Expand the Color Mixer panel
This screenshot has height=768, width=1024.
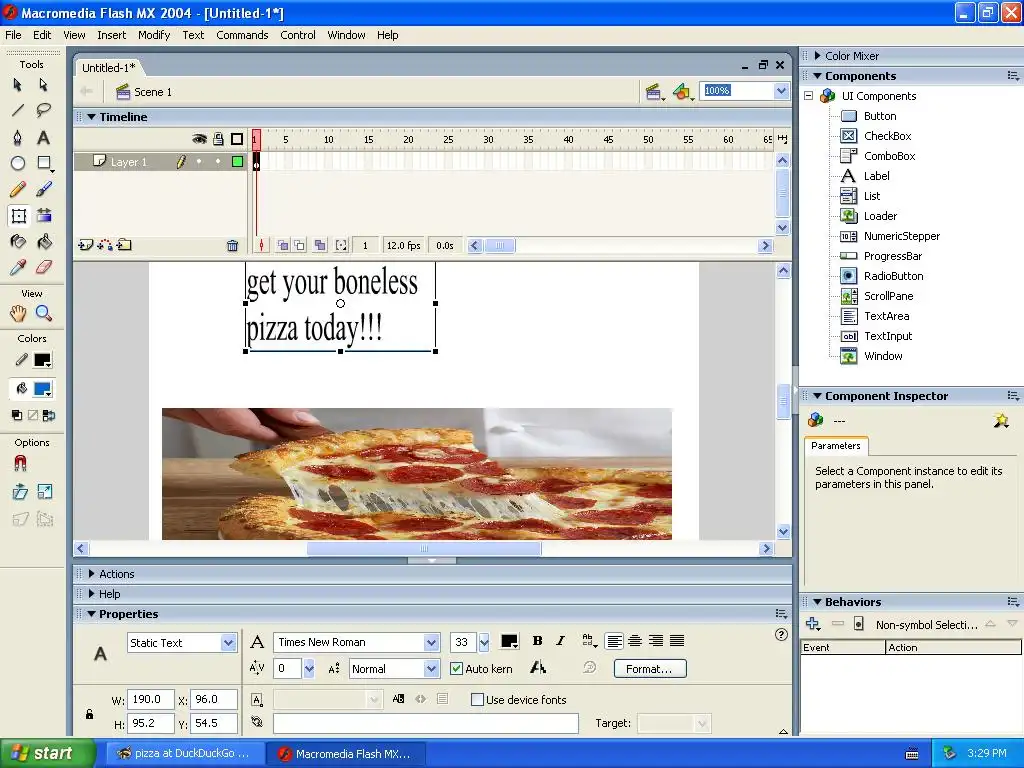coord(818,56)
